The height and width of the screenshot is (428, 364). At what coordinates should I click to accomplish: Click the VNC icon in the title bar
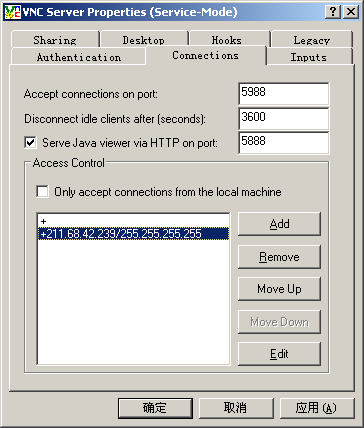12,12
